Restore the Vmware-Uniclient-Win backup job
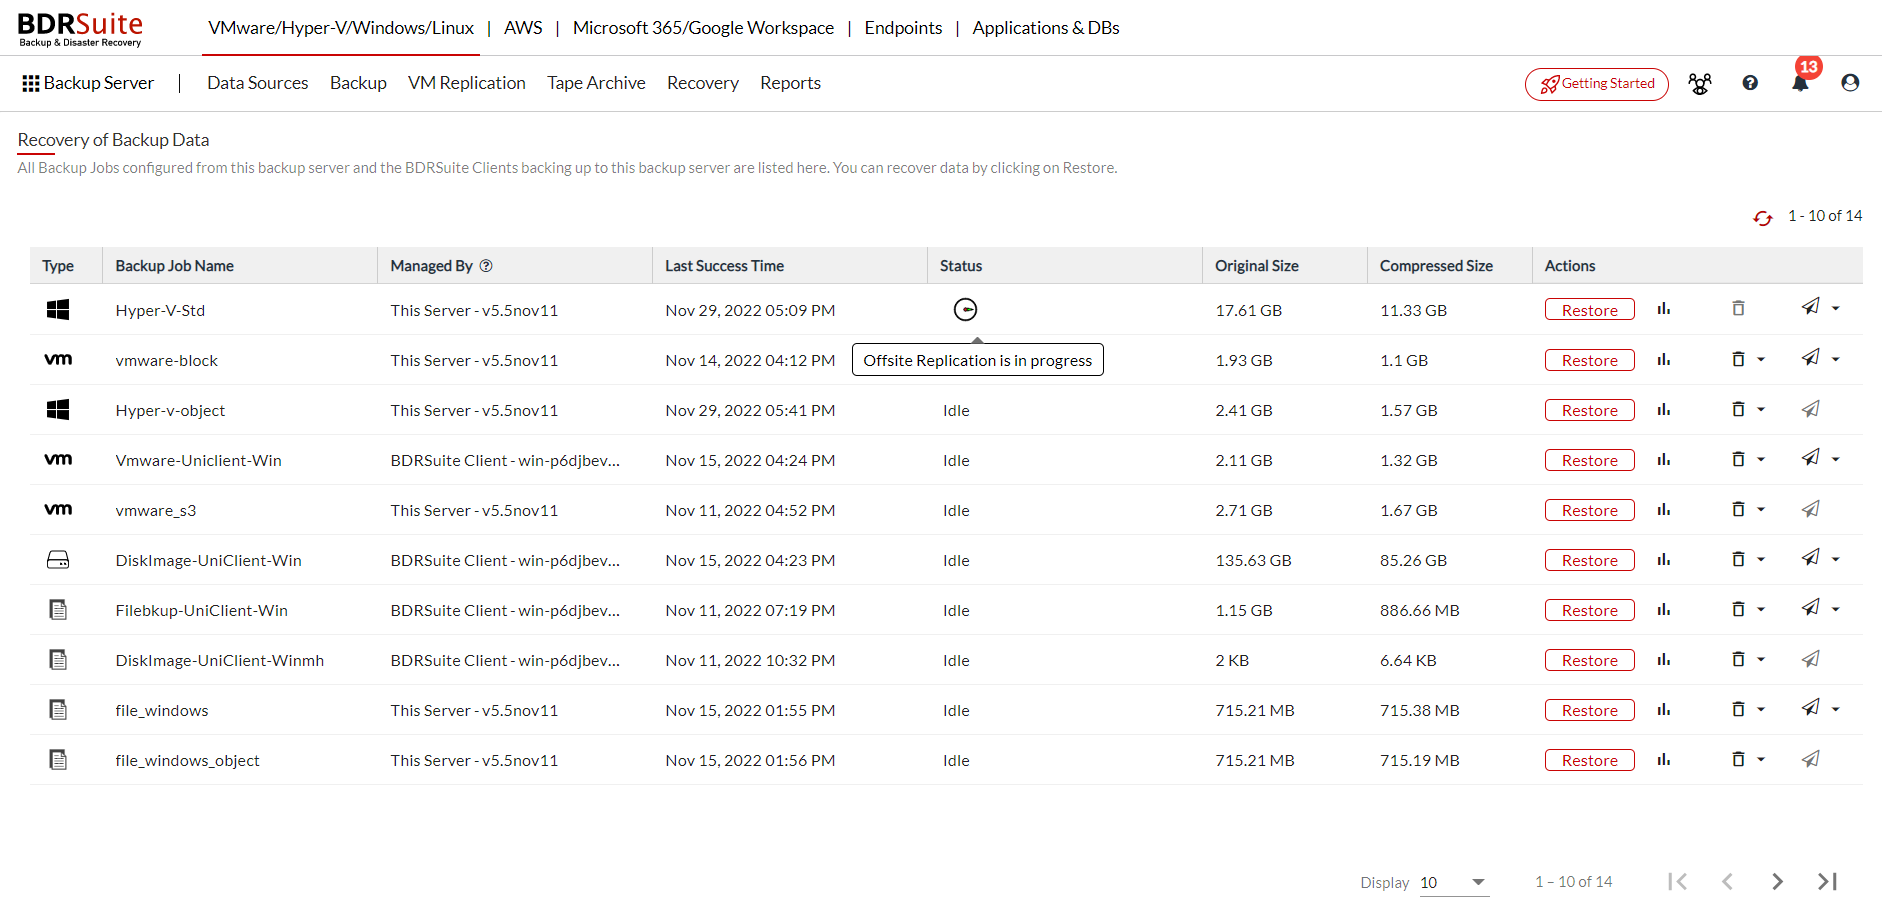 click(x=1590, y=460)
